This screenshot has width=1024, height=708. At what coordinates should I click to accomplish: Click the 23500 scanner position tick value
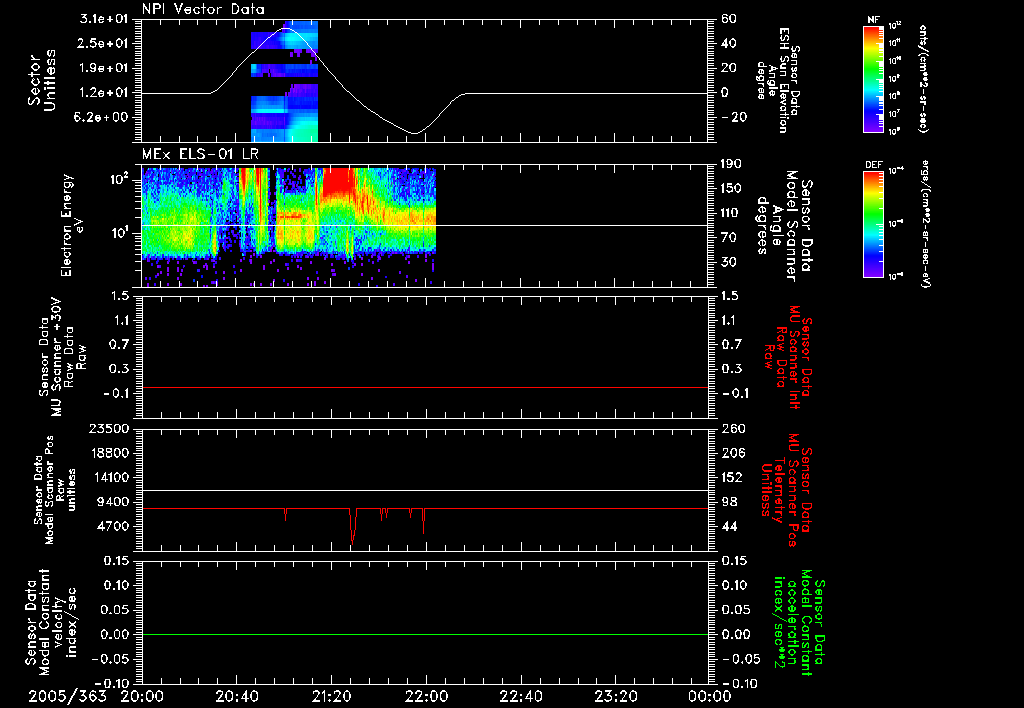pos(109,429)
